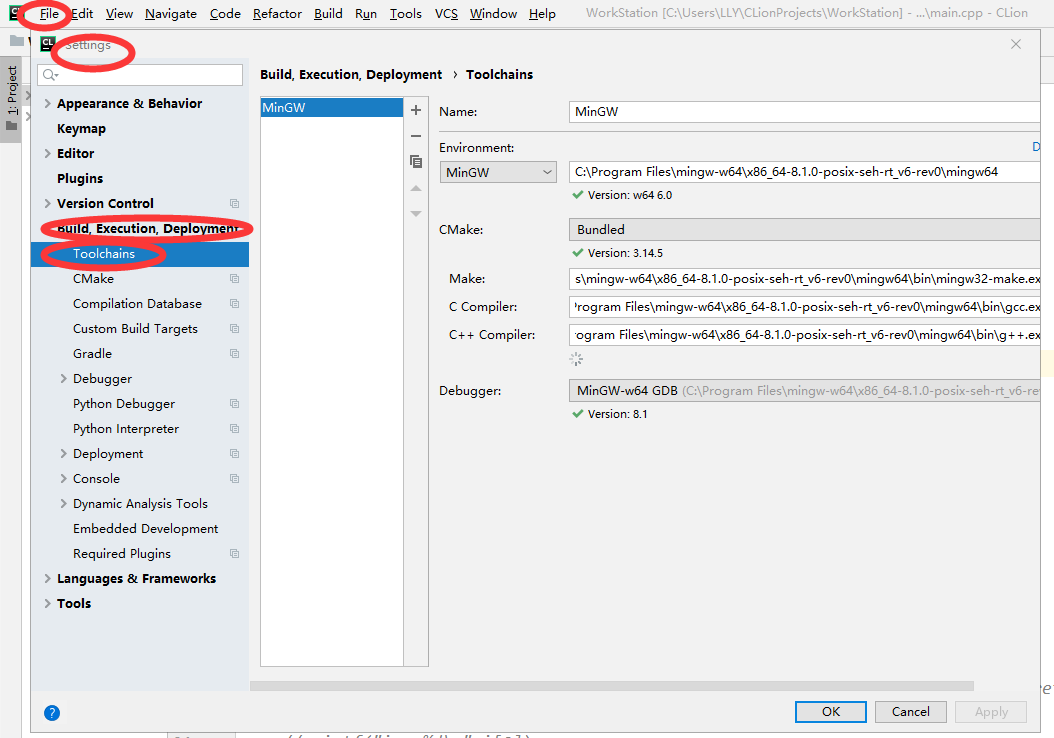
Task: Click the magnifier icon in the settings search
Action: 48,74
